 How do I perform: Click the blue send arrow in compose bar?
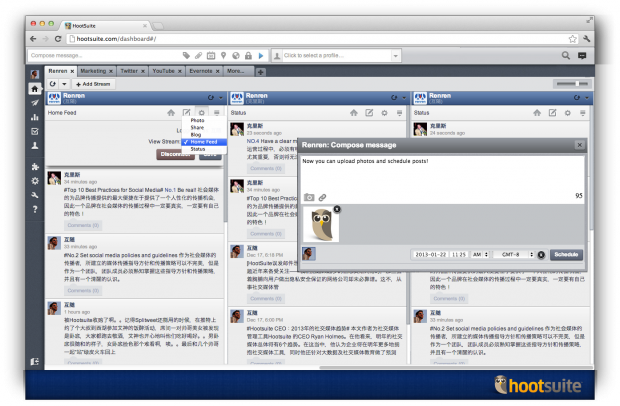(261, 55)
